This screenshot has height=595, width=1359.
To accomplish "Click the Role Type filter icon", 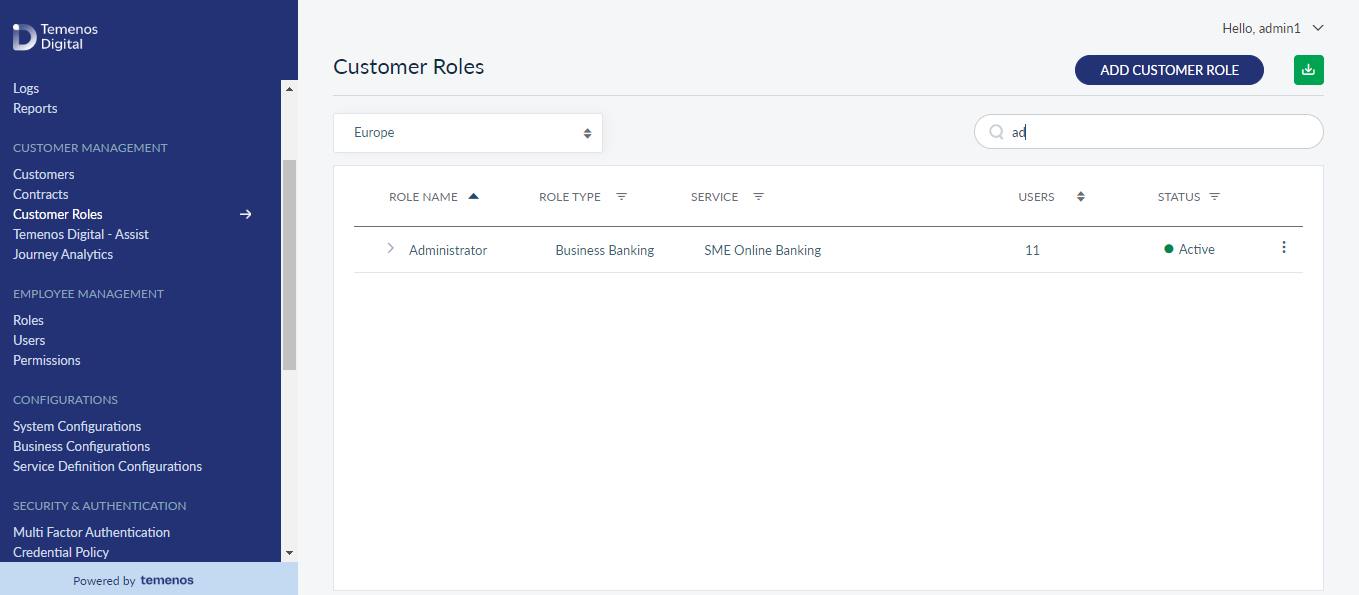I will [621, 197].
